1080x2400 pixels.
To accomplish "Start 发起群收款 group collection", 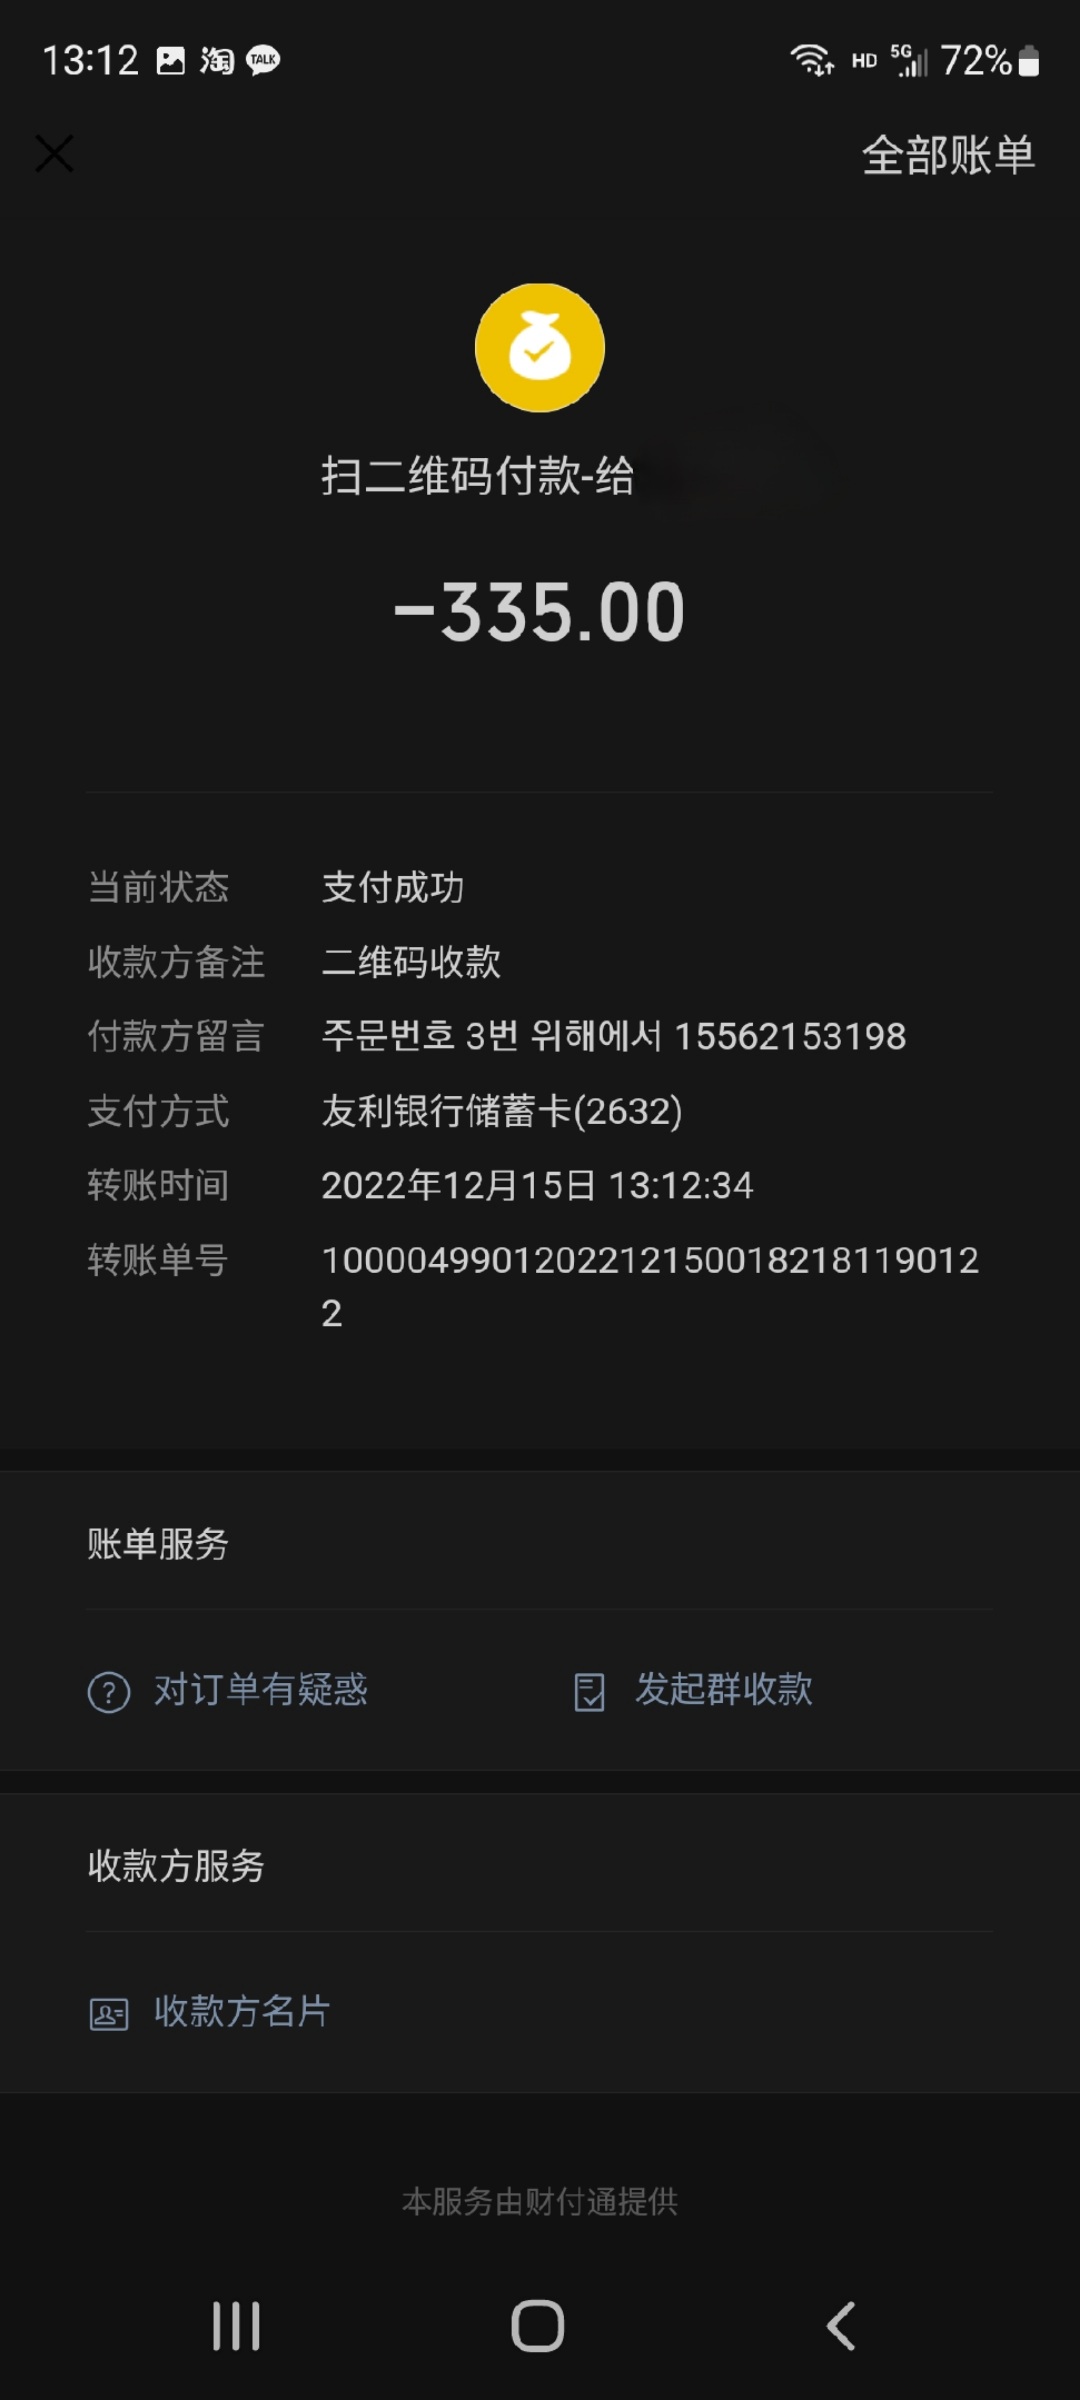I will point(724,1690).
